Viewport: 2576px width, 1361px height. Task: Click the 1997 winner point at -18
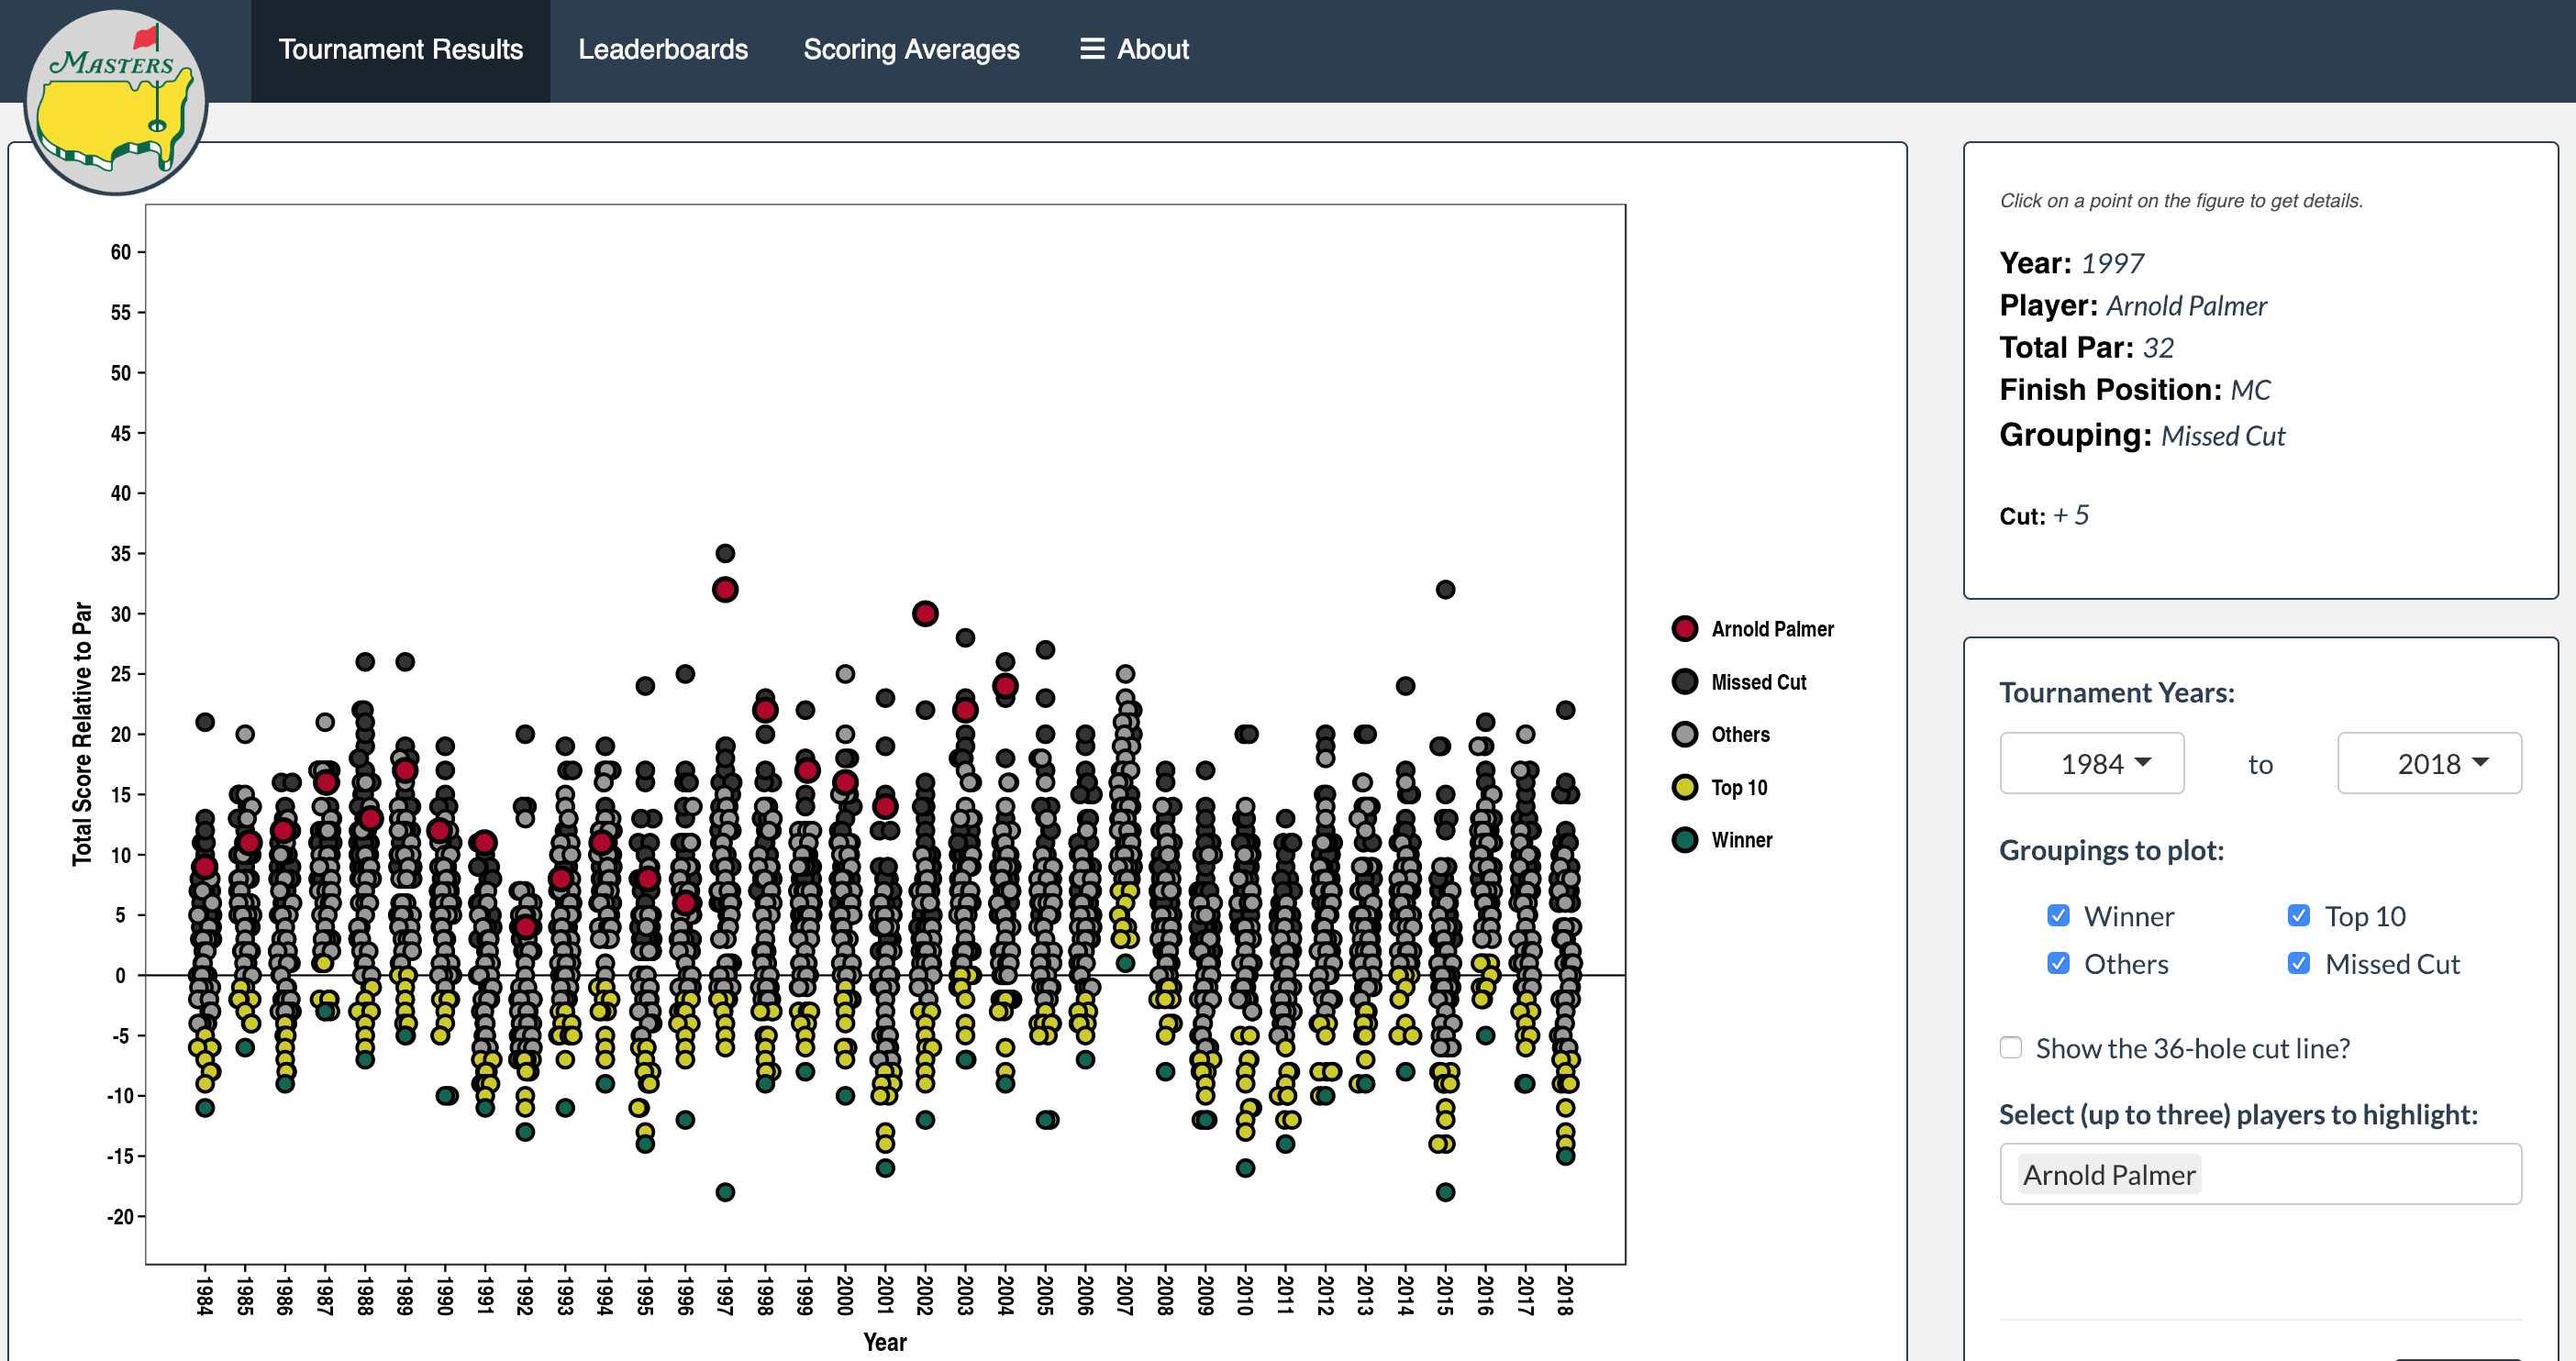point(725,1192)
